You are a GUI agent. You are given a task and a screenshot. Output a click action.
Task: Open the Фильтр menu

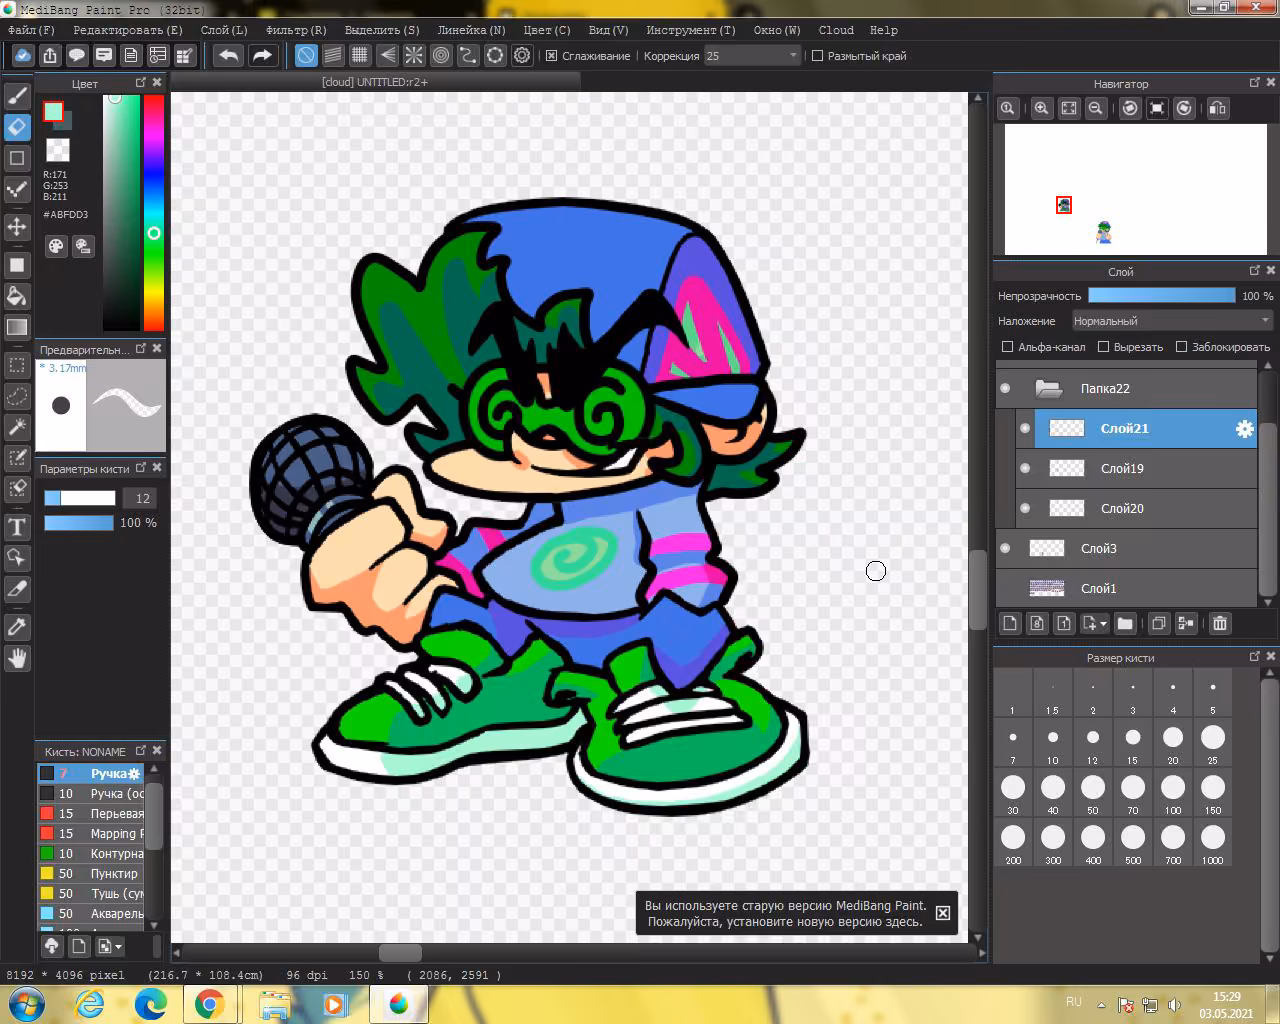[x=296, y=30]
